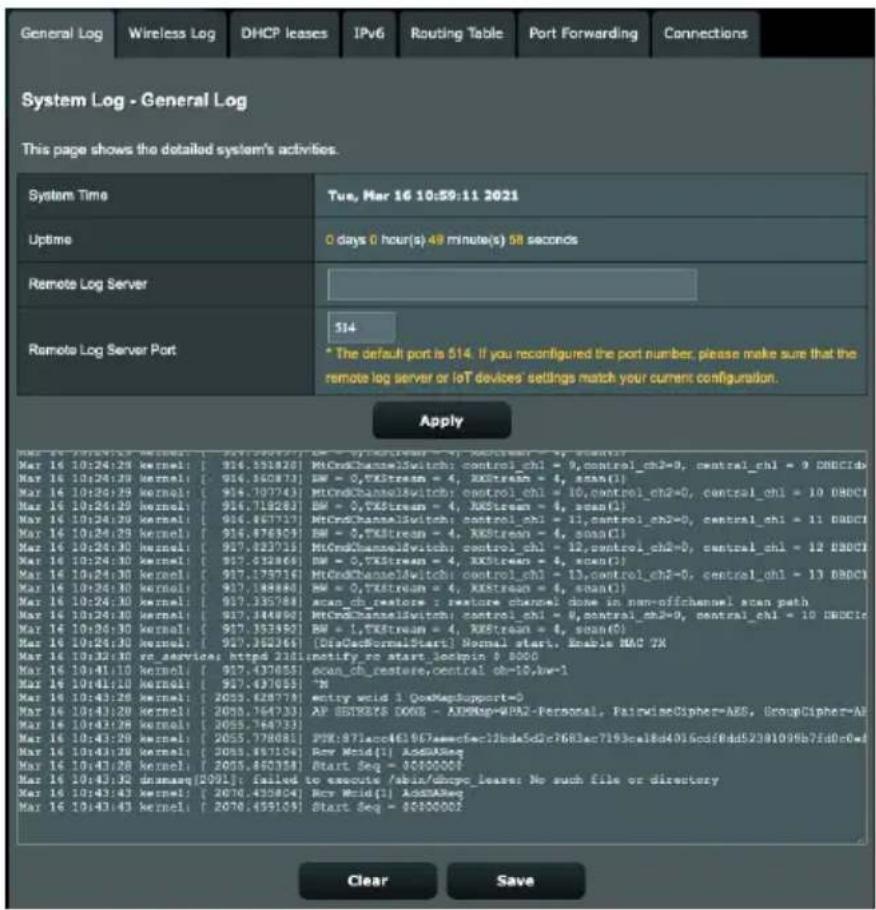Screen dimensions: 876x910
Task: Click the Remote Log Server input field
Action: (x=511, y=284)
